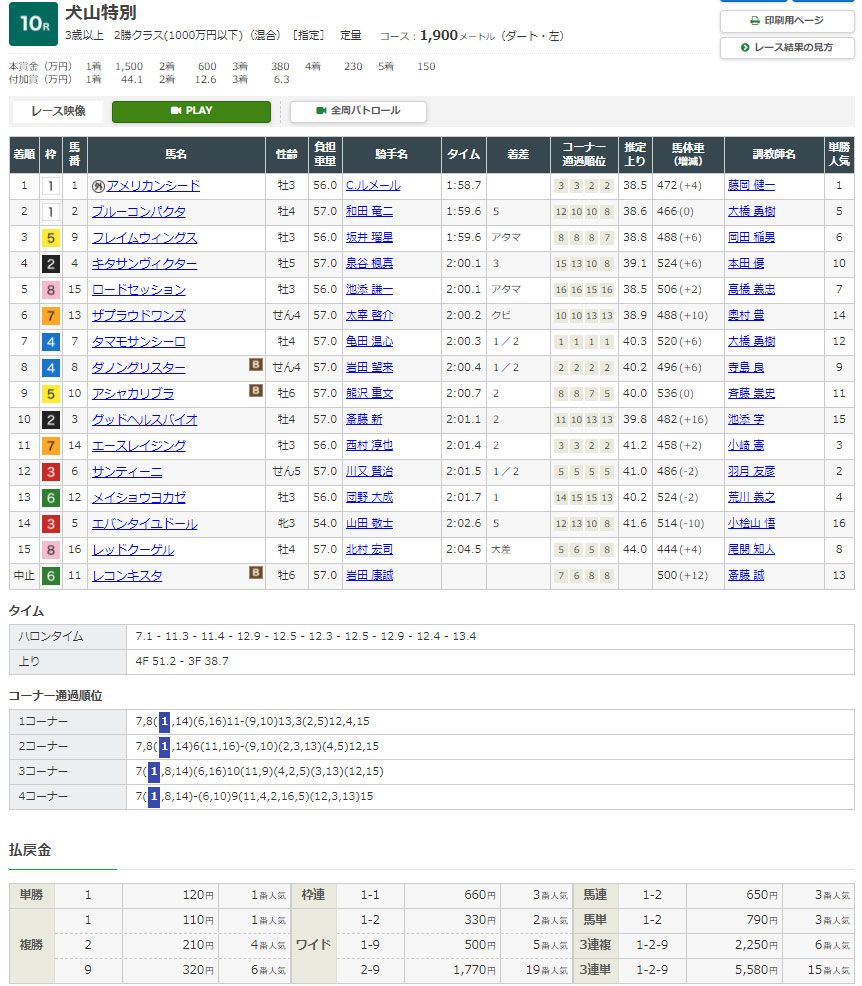Click the green 10R race number badge
The height and width of the screenshot is (986, 862).
(x=32, y=24)
